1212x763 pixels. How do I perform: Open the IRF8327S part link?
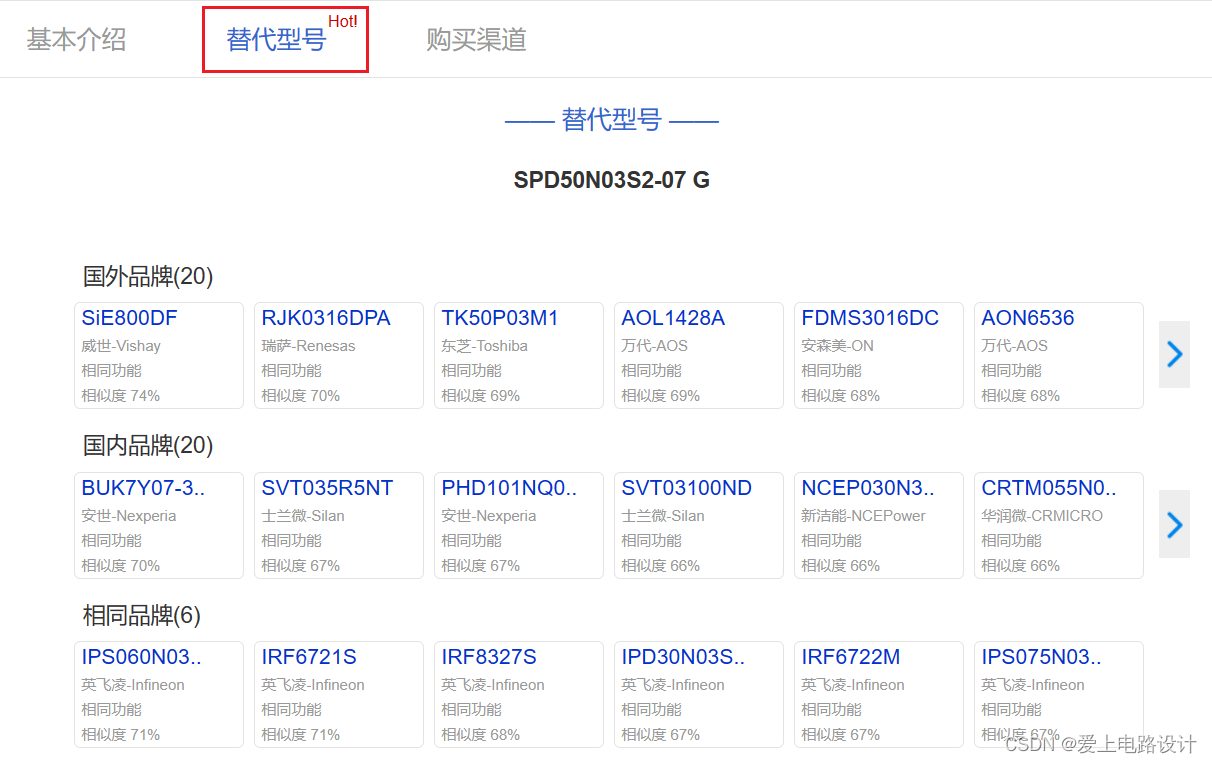(x=489, y=657)
